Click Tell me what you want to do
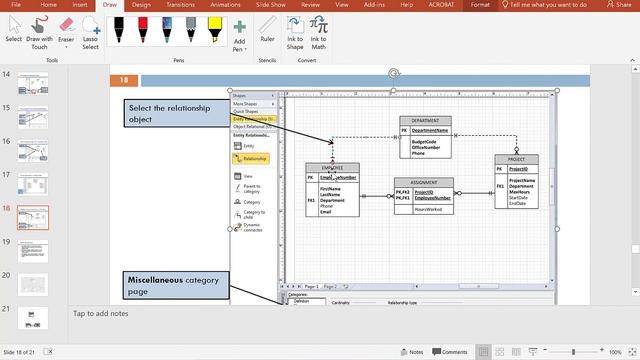The width and height of the screenshot is (640, 360). (x=544, y=4)
